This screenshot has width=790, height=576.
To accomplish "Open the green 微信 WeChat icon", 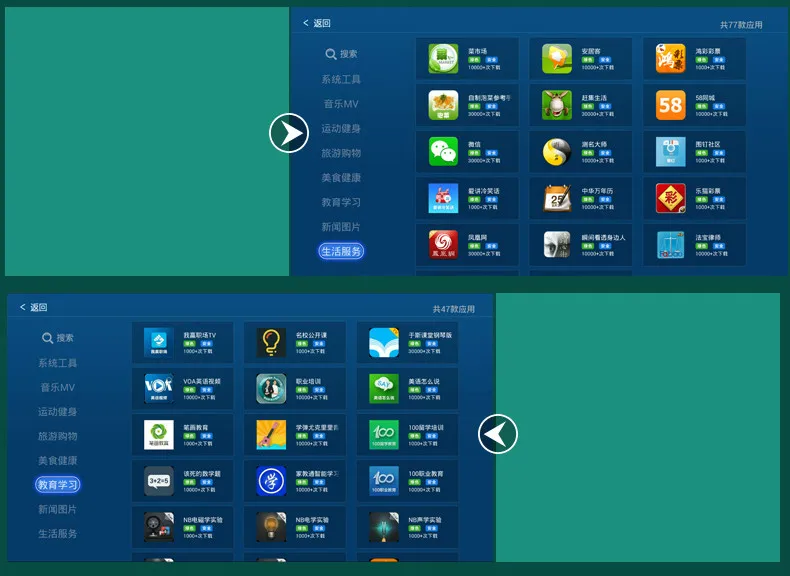I will click(443, 151).
